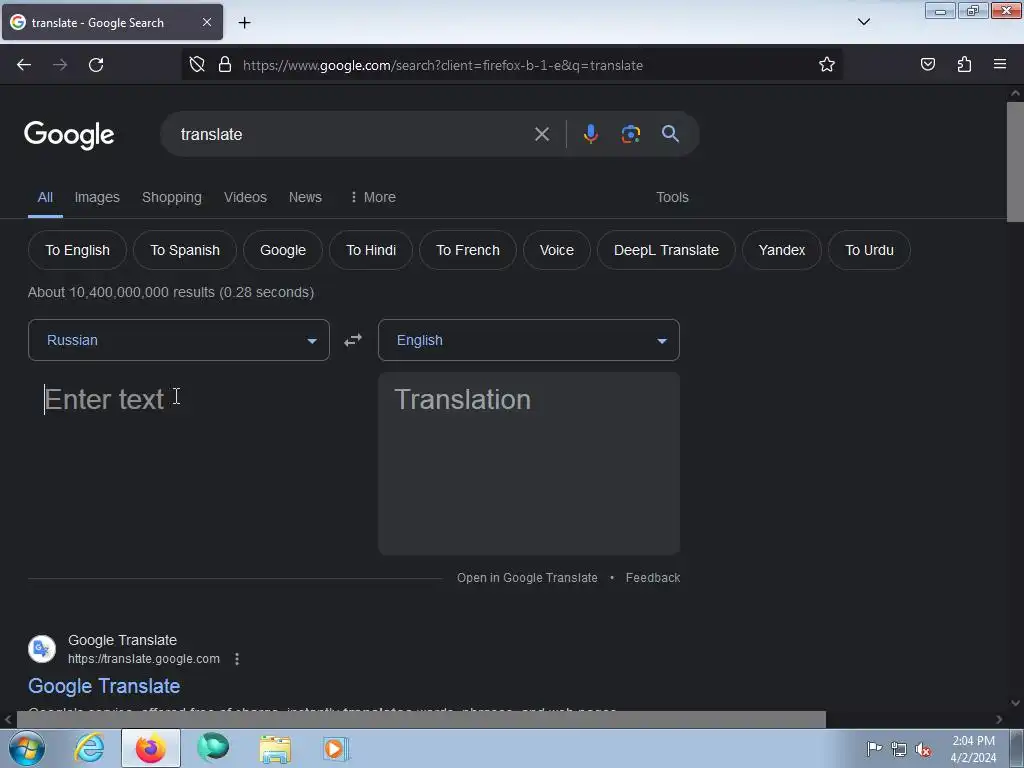Click the vertical page scrollbar thumb

click(1015, 162)
